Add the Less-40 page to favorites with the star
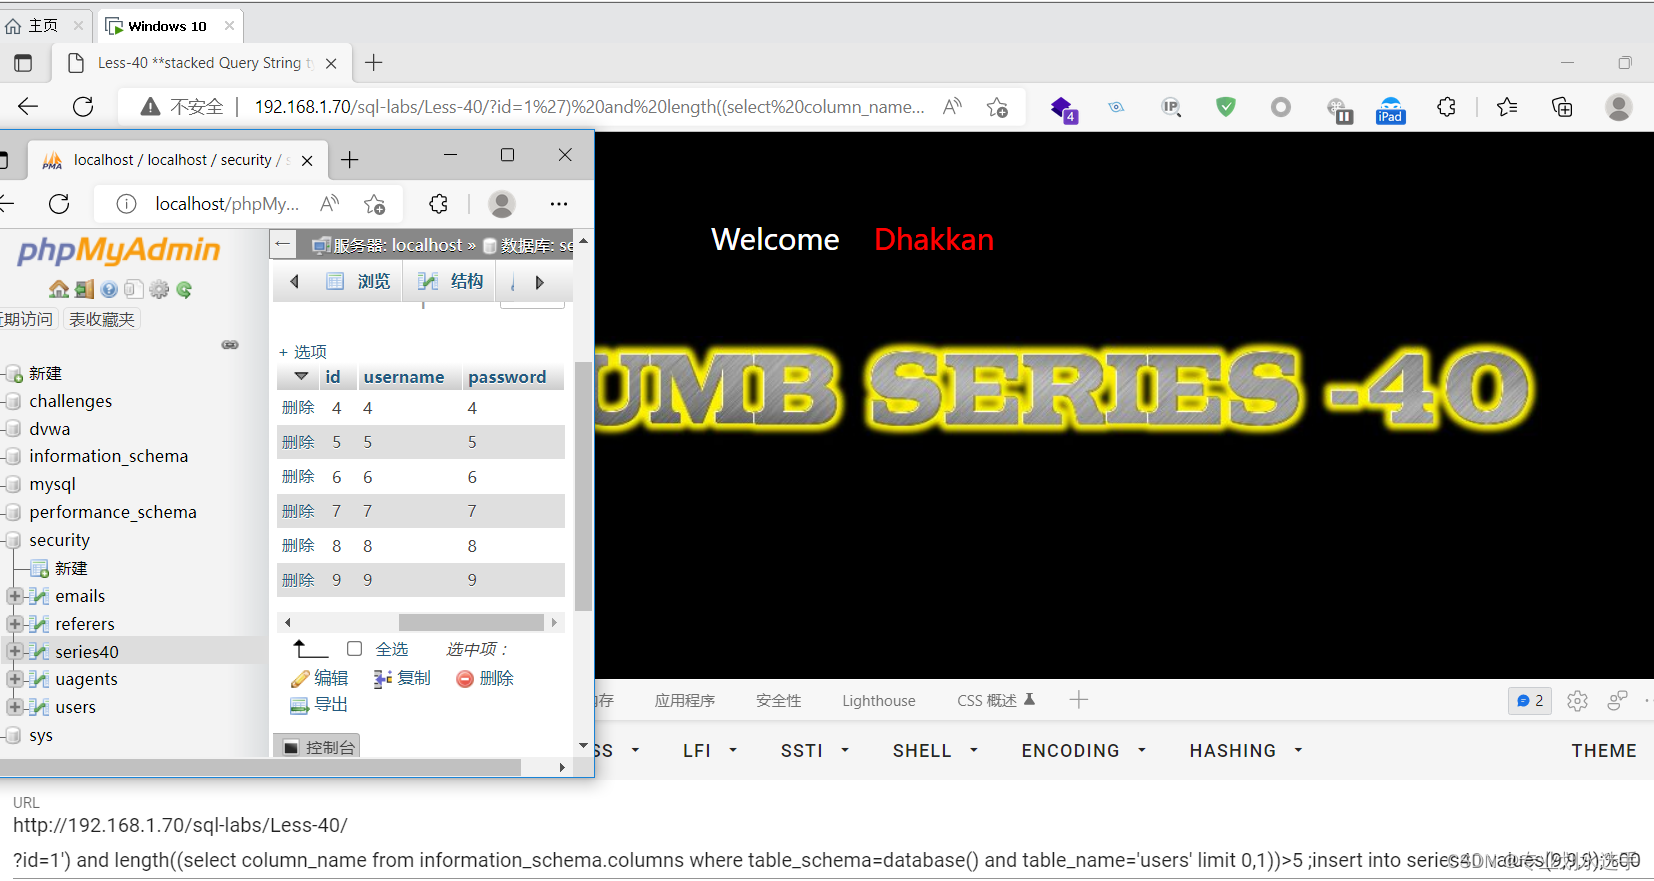1654x881 pixels. (997, 107)
